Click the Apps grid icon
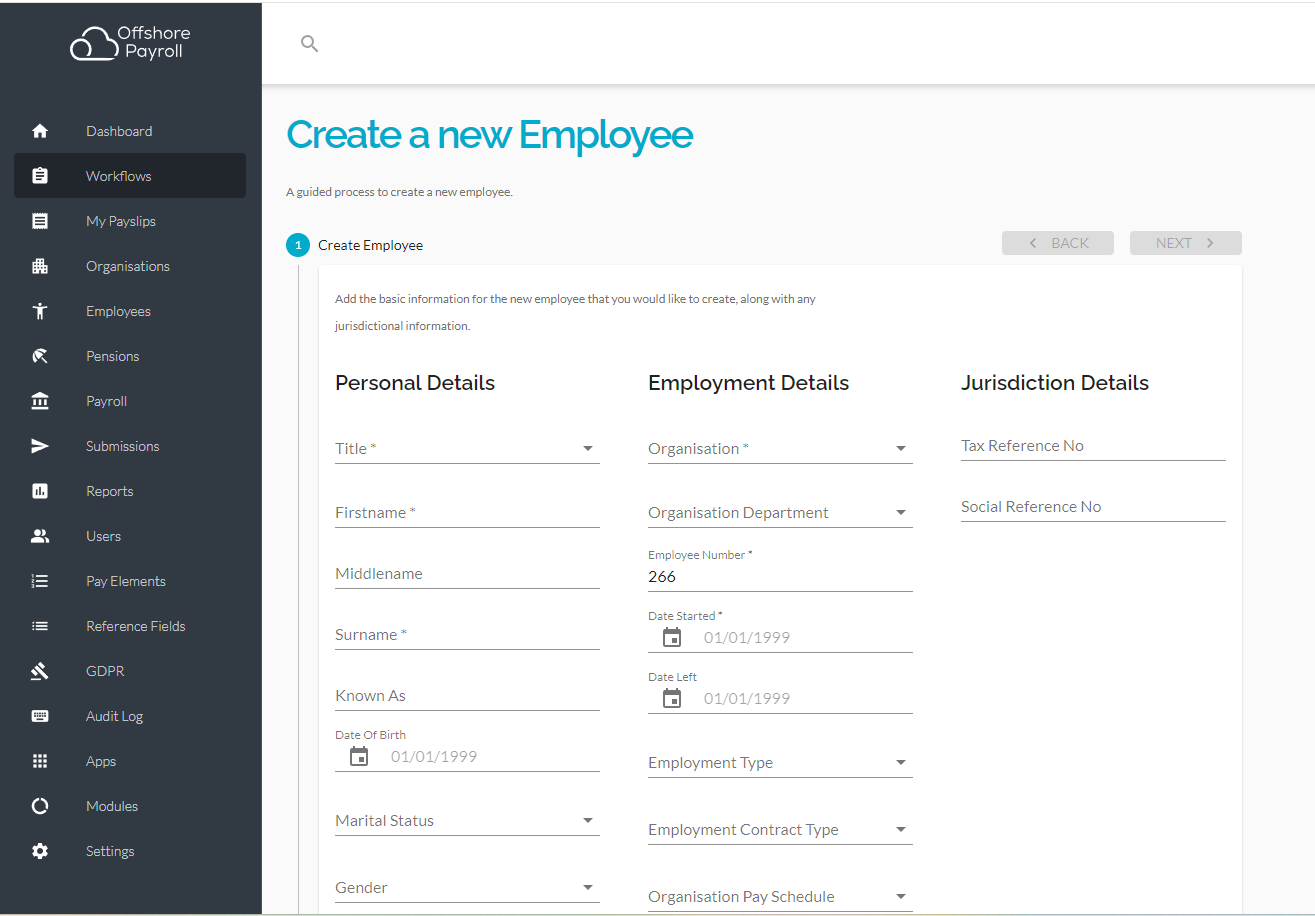This screenshot has width=1315, height=916. [40, 761]
